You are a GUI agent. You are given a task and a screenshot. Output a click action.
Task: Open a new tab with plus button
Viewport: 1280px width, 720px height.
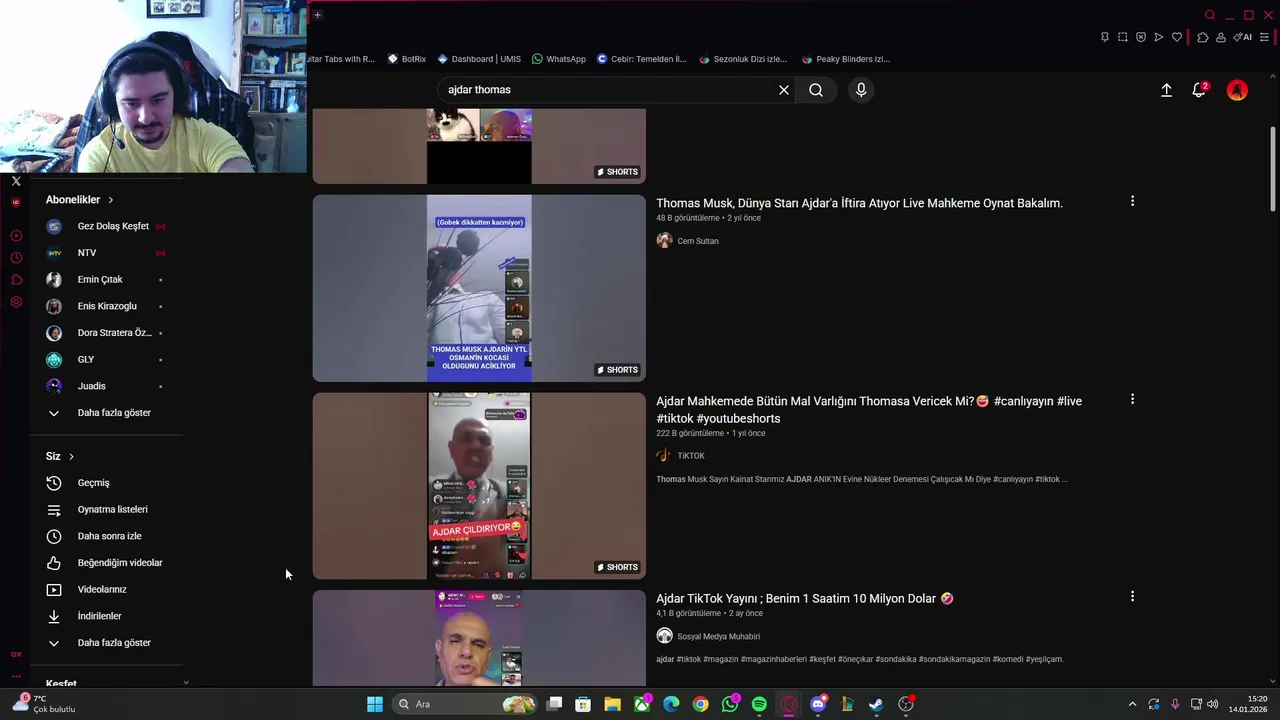point(317,15)
